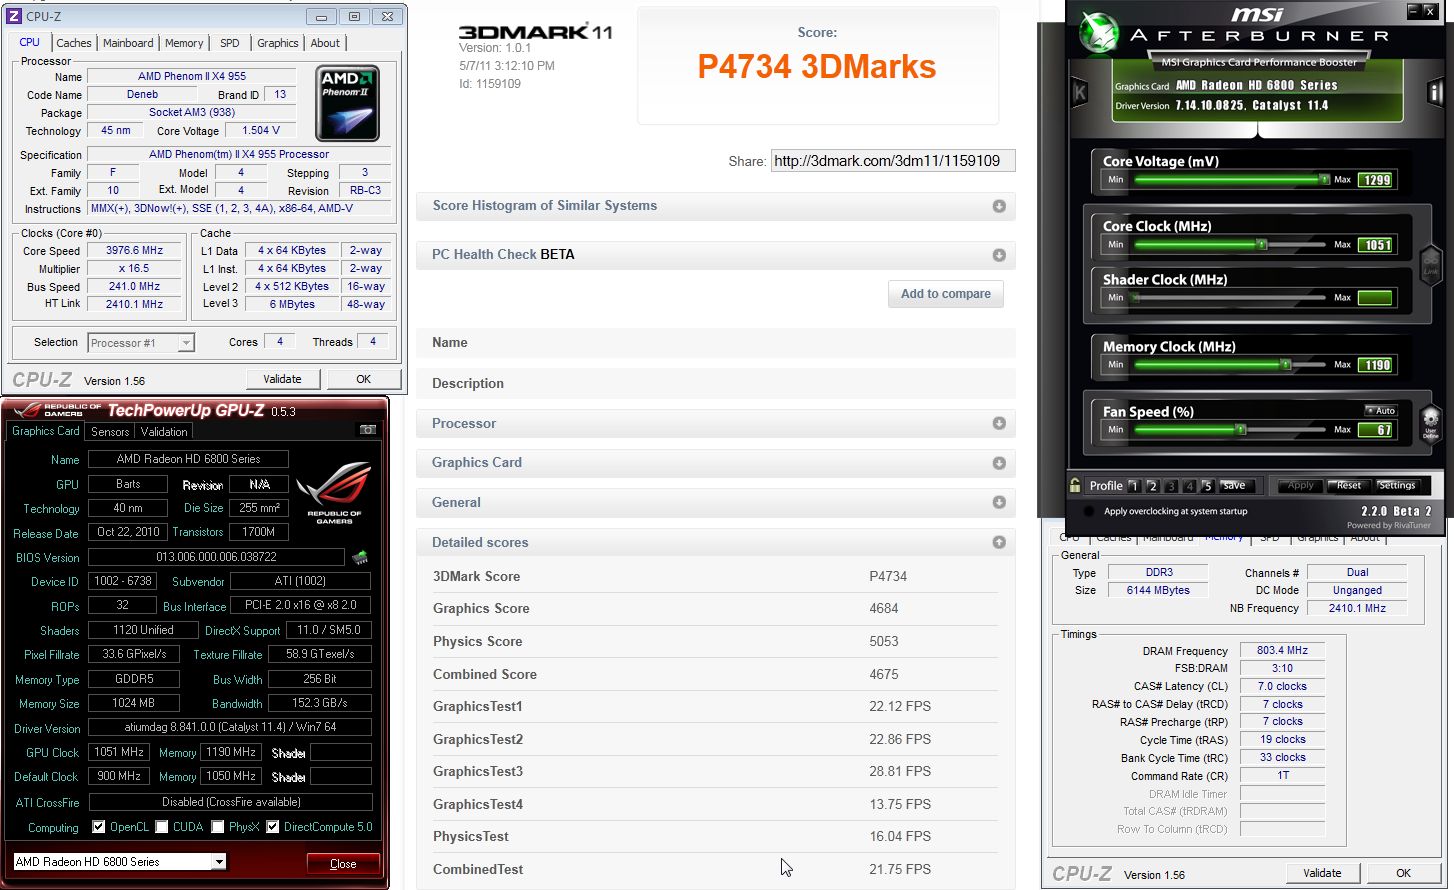Toggle the fan speed Auto button
Image resolution: width=1454 pixels, height=890 pixels.
point(1381,410)
